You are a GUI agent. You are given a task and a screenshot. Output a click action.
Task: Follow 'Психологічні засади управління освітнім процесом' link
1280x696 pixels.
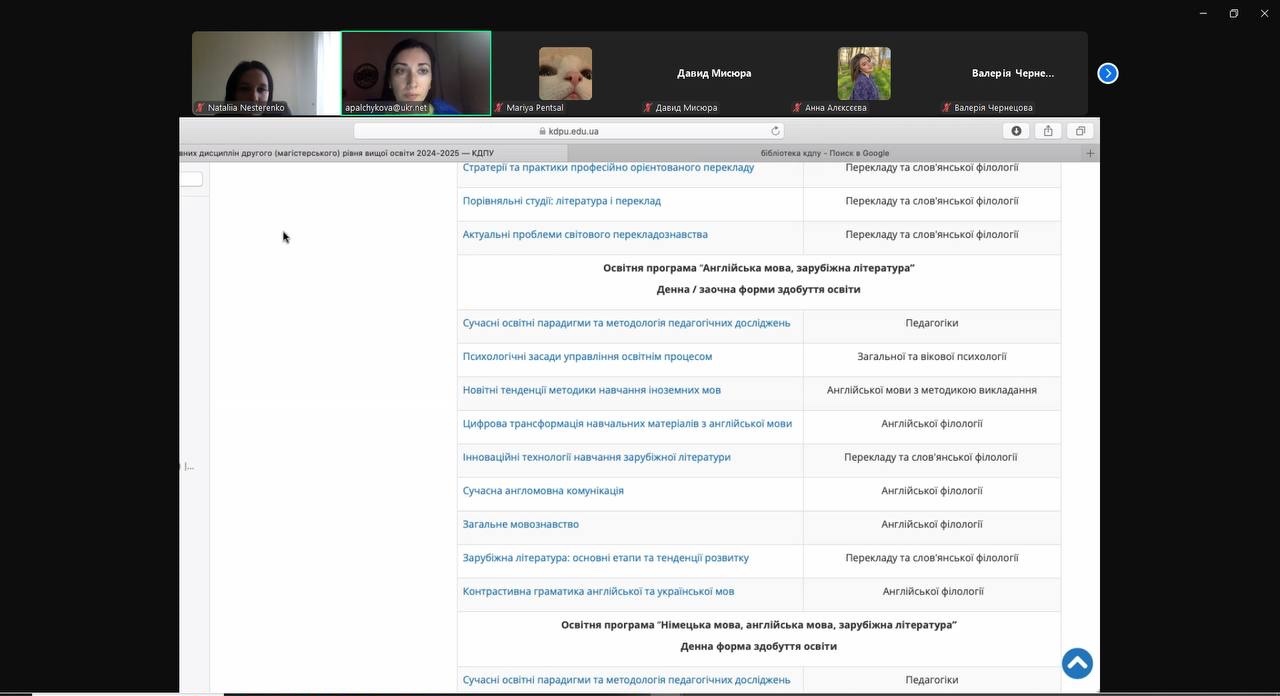(x=587, y=357)
